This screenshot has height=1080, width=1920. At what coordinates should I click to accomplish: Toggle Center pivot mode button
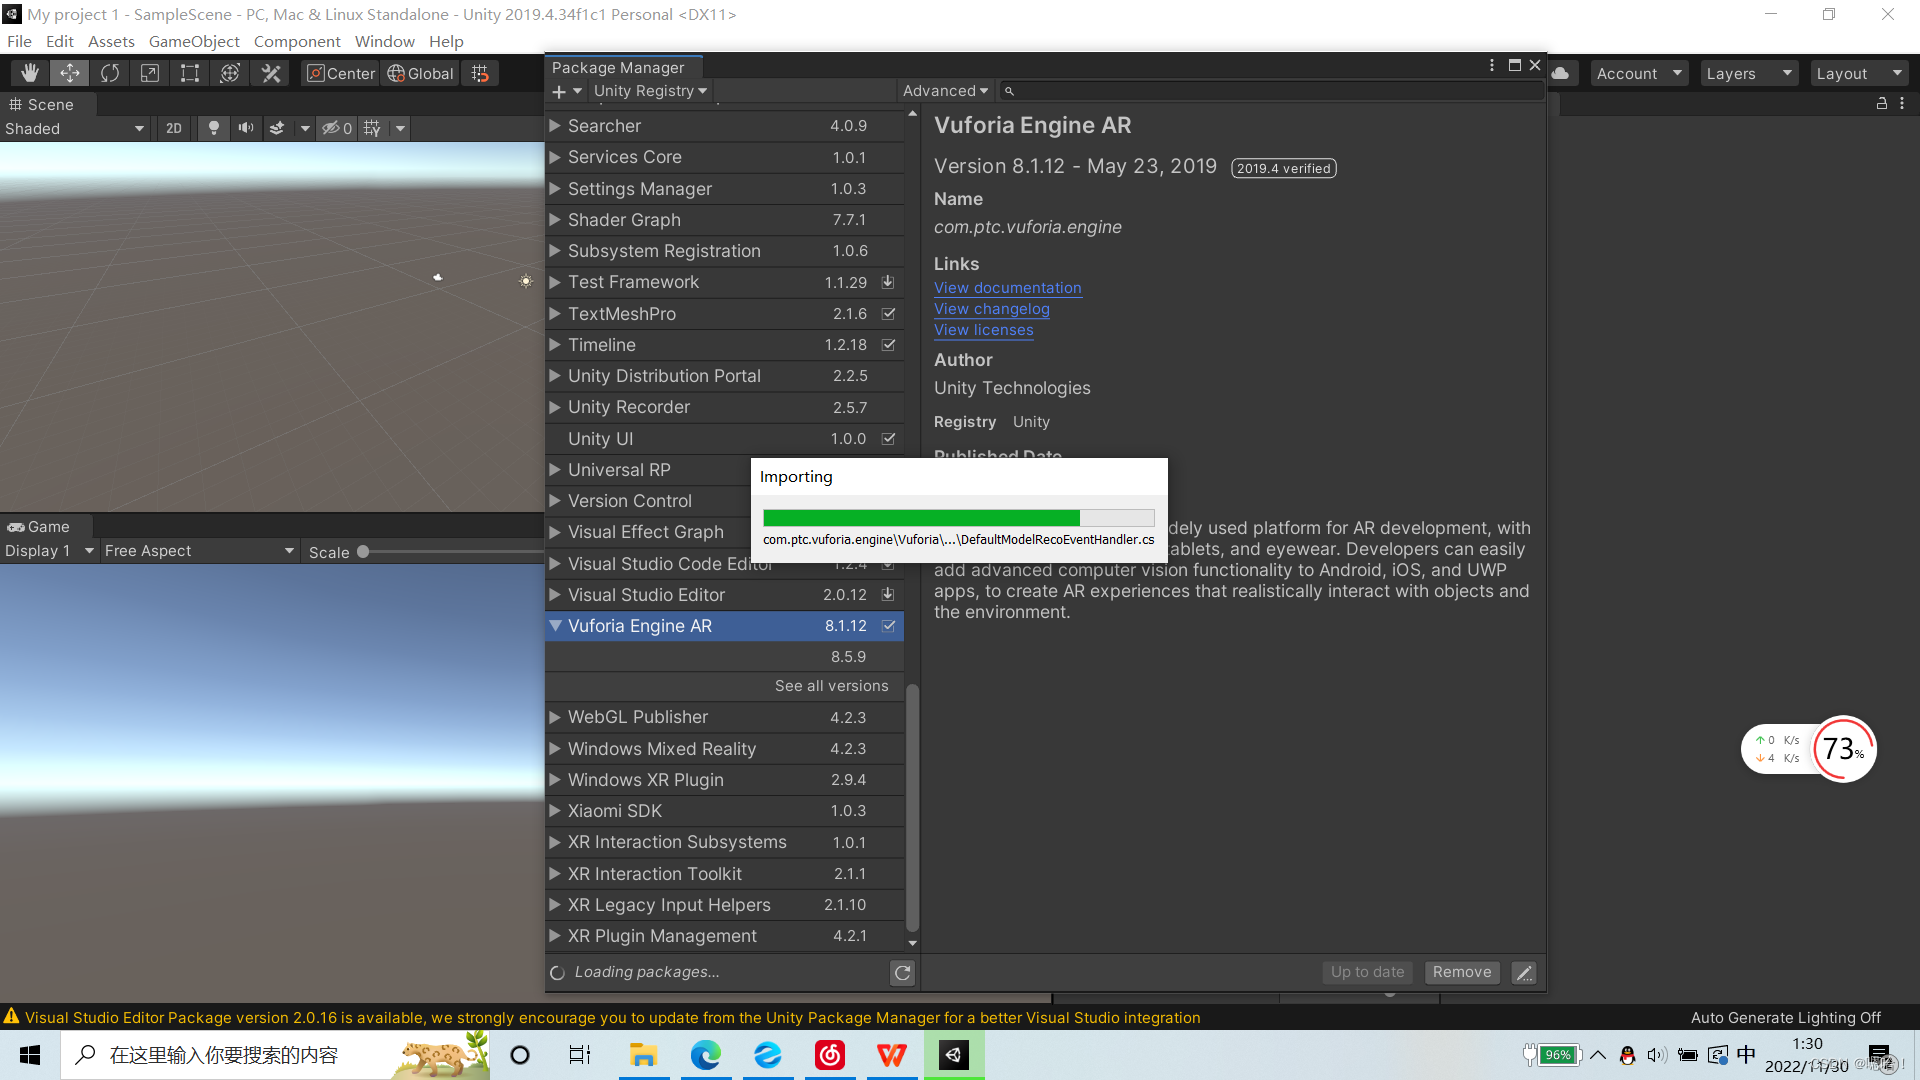341,73
